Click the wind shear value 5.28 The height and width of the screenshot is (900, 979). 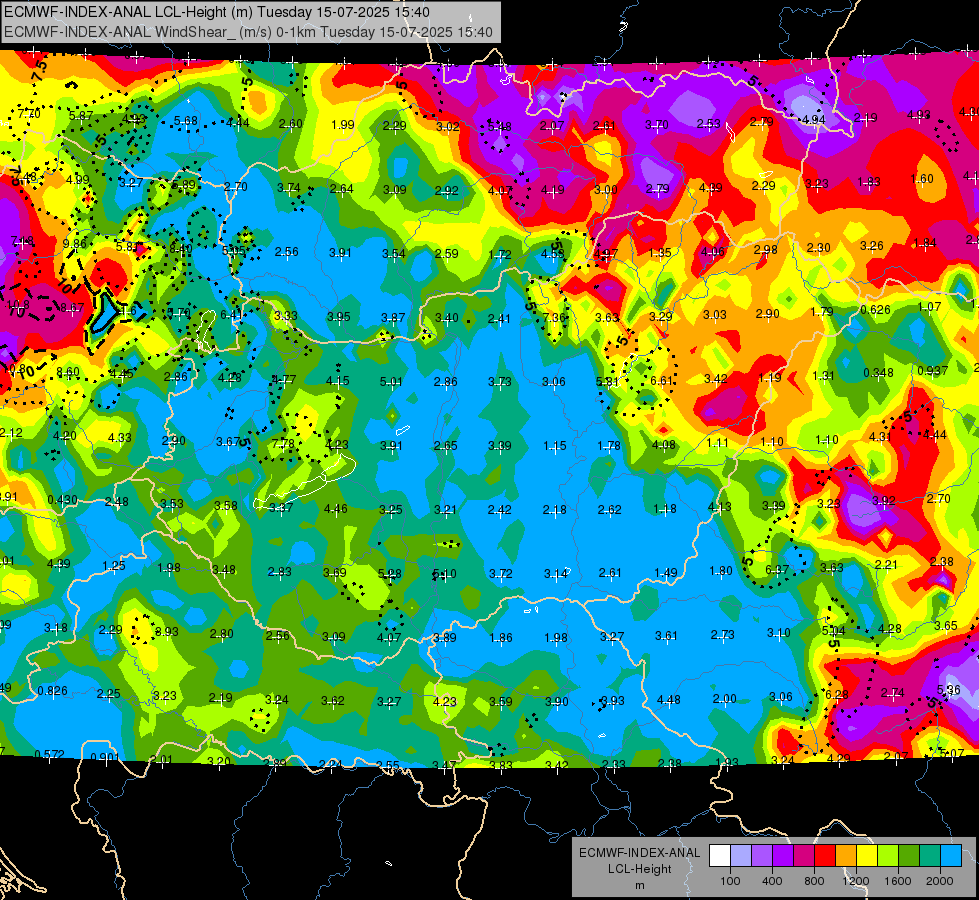pos(390,573)
